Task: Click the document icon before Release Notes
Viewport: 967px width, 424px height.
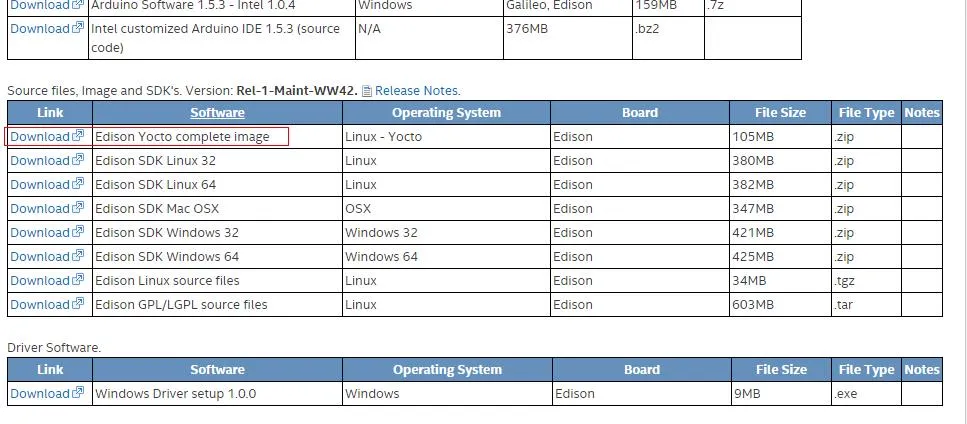Action: 367,91
